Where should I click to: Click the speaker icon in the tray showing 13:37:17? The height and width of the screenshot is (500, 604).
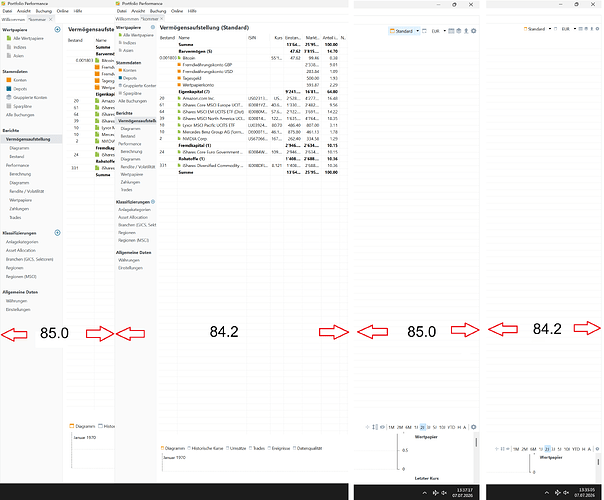coord(444,493)
